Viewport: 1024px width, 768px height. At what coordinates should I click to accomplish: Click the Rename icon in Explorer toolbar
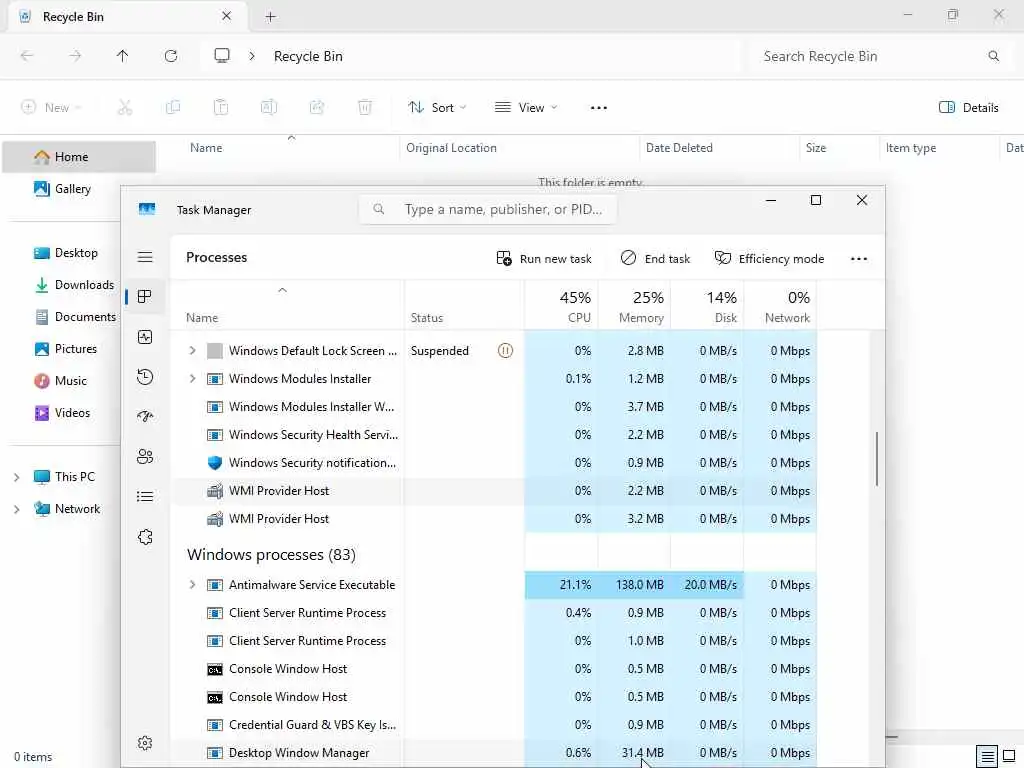(x=269, y=108)
